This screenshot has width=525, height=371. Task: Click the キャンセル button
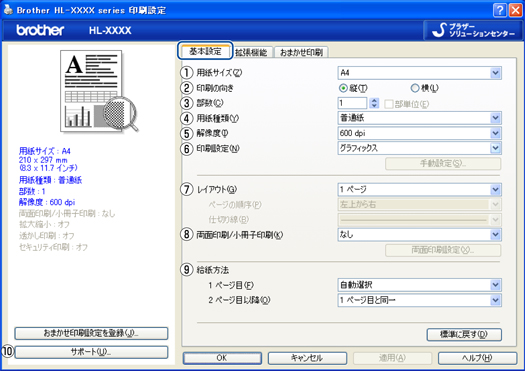click(307, 358)
